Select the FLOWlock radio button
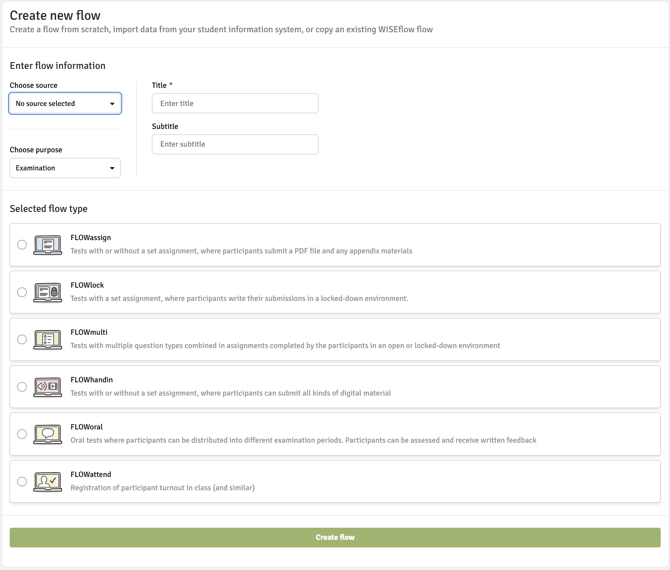Image resolution: width=670 pixels, height=570 pixels. 22,292
